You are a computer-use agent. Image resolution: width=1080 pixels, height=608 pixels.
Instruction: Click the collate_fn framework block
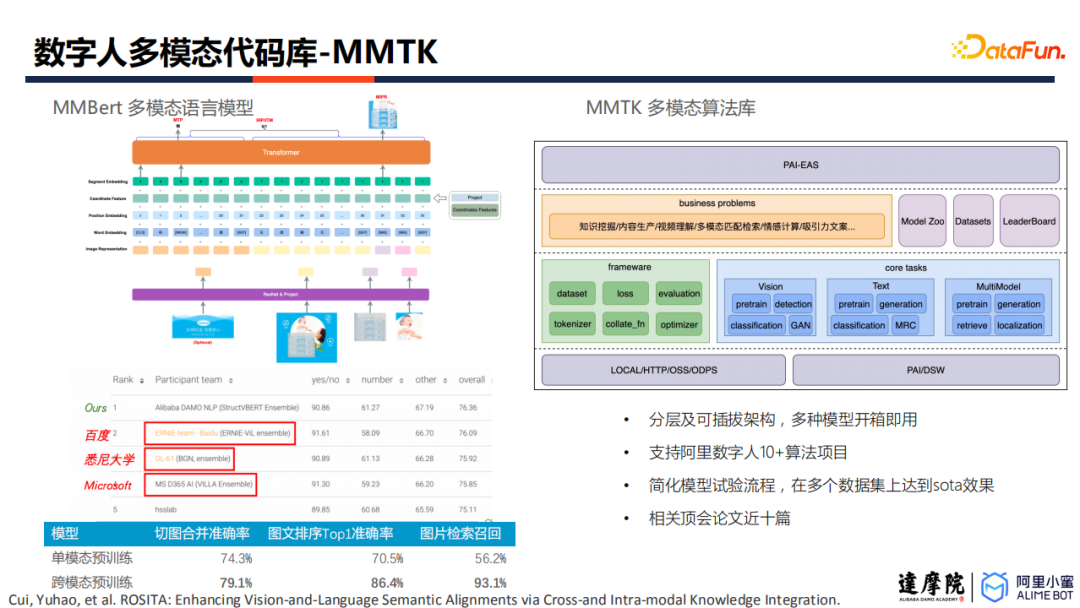tap(625, 324)
